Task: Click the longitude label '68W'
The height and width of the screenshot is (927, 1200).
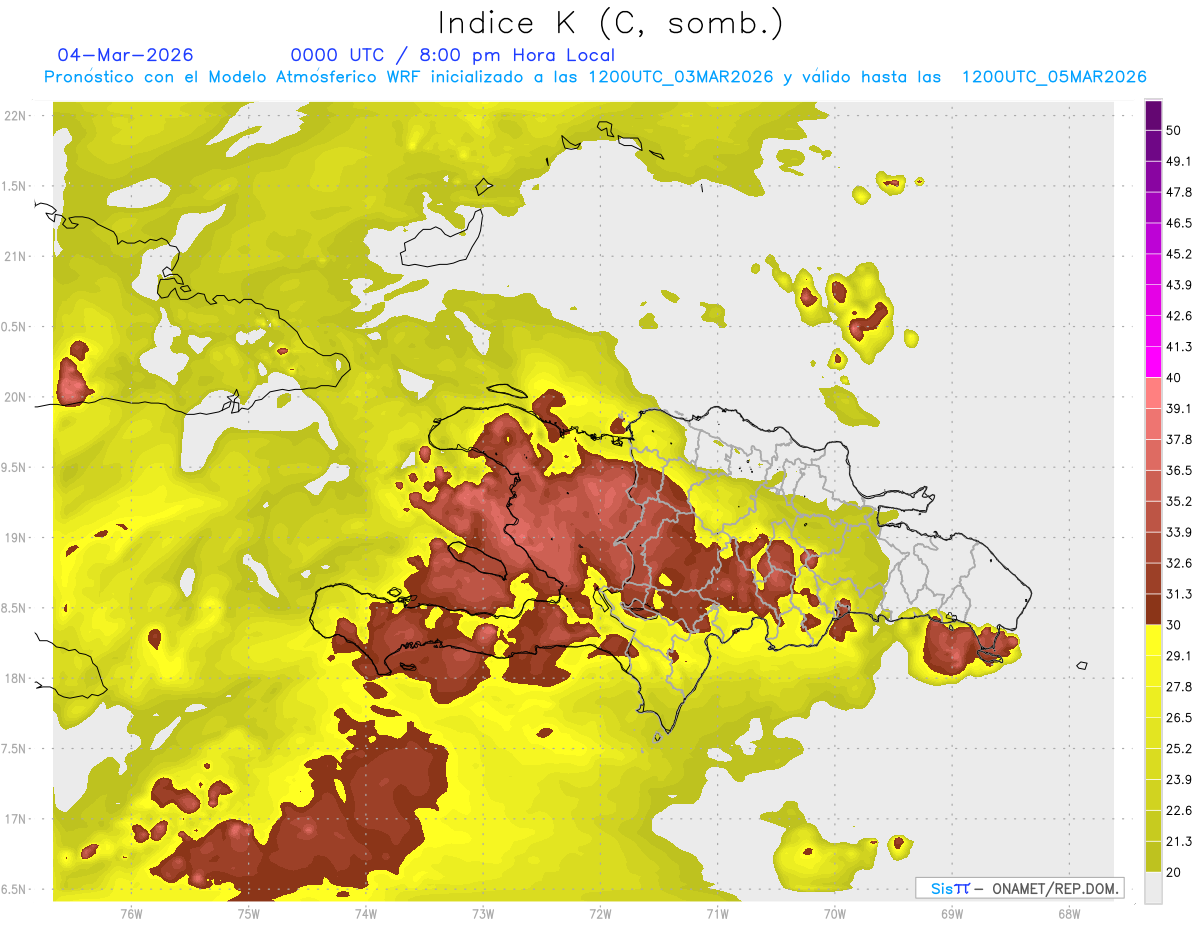Action: coord(1069,914)
